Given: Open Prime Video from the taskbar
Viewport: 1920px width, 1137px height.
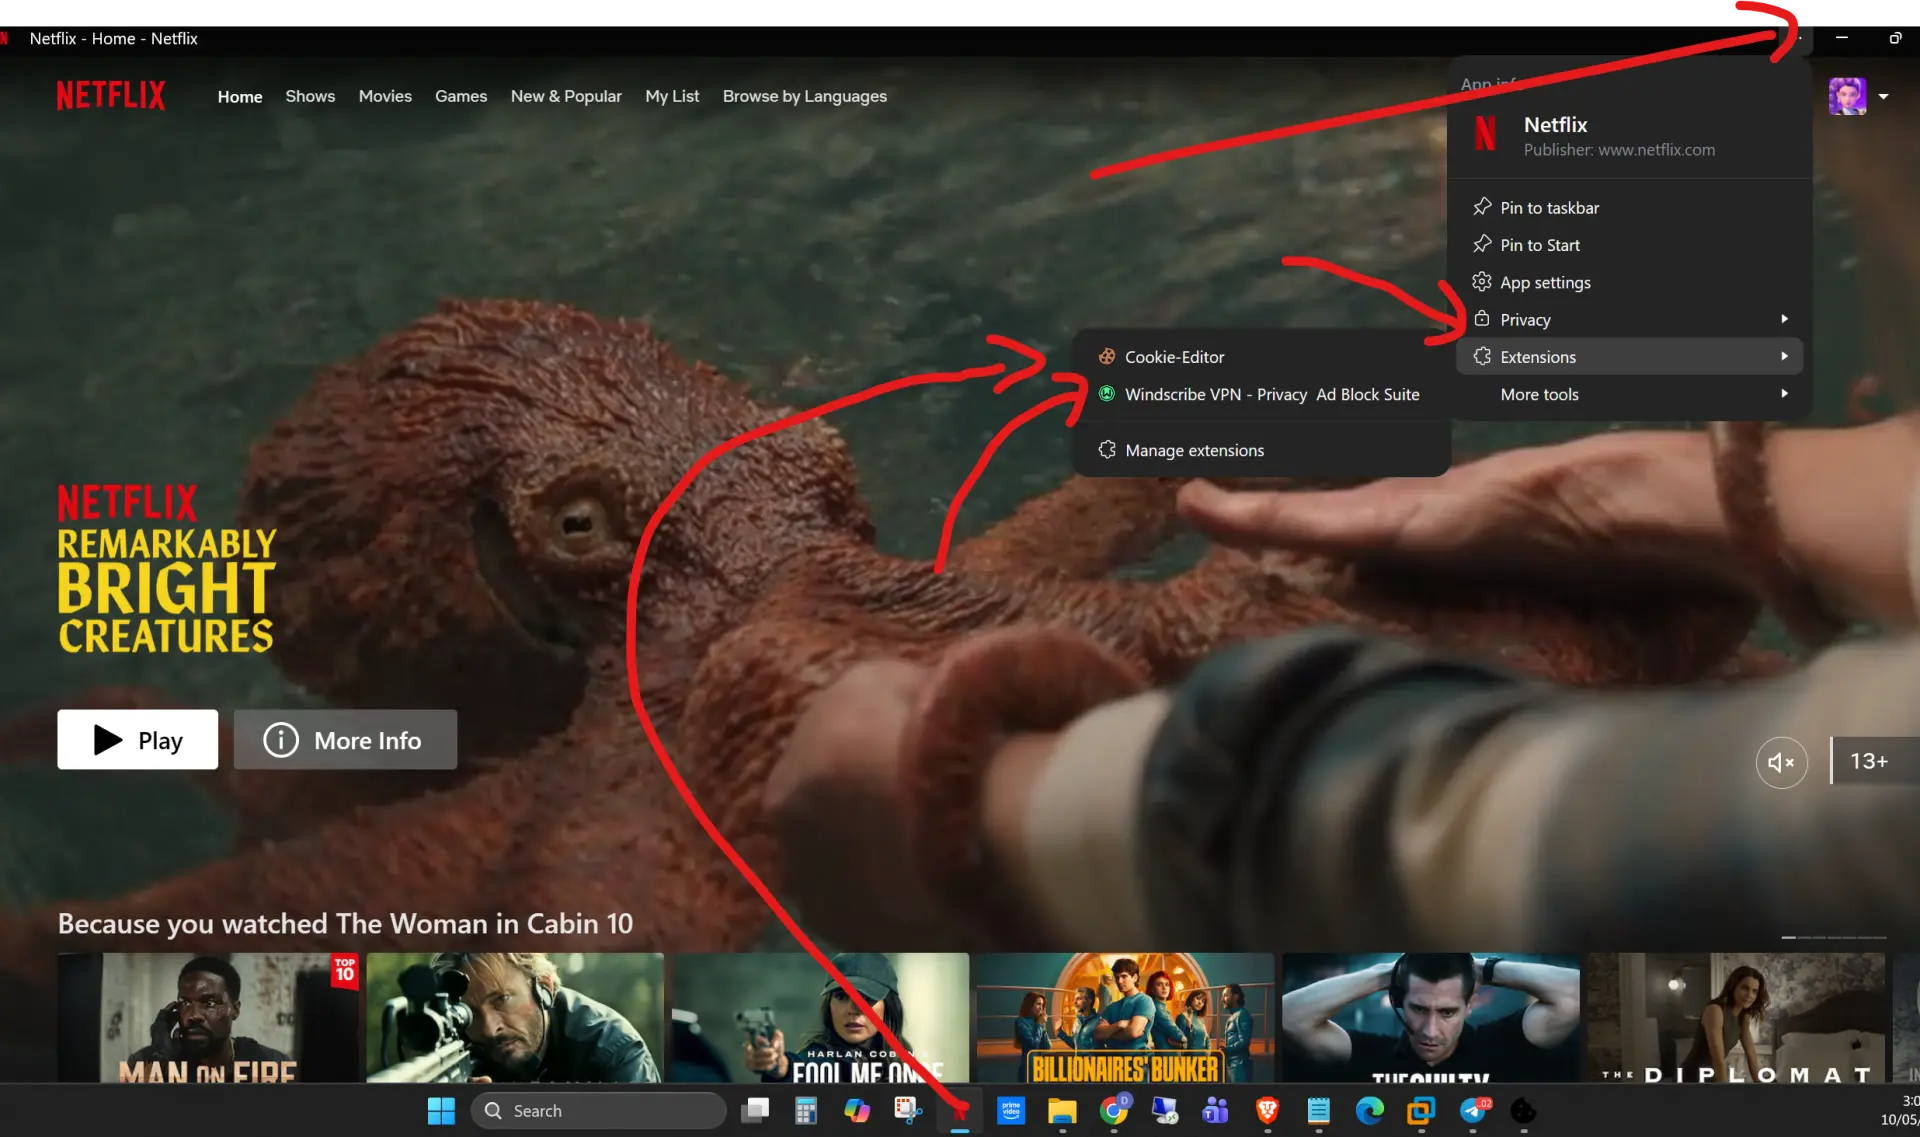Looking at the screenshot, I should coord(1011,1111).
